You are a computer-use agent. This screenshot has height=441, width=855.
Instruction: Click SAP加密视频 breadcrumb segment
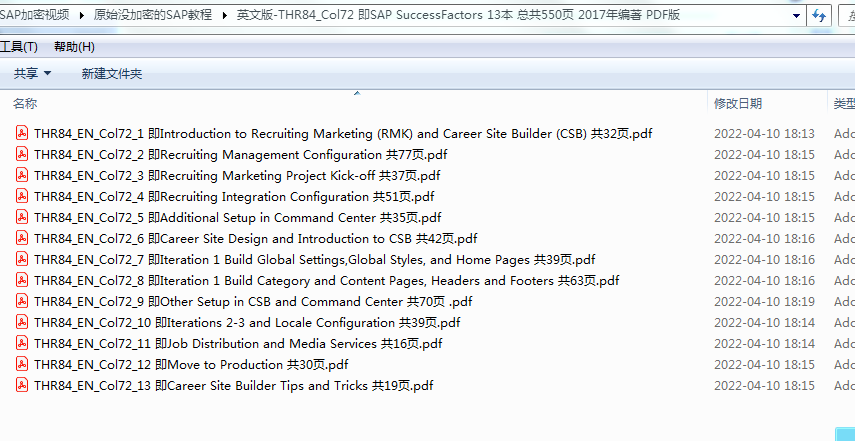tap(35, 15)
